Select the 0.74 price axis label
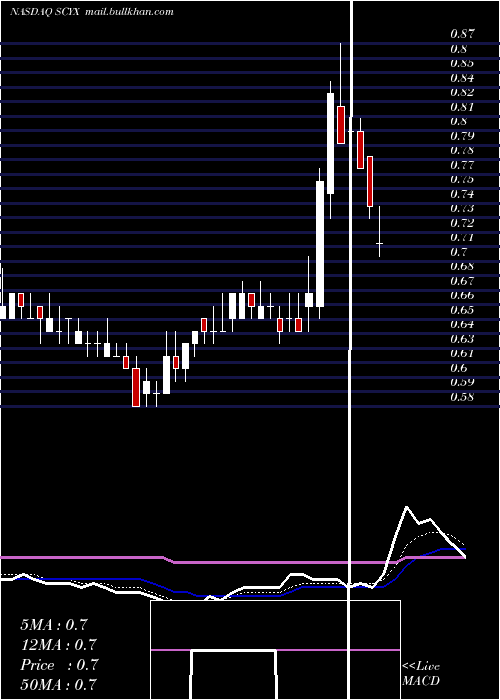Viewport: 500px width, 700px height. pos(462,194)
